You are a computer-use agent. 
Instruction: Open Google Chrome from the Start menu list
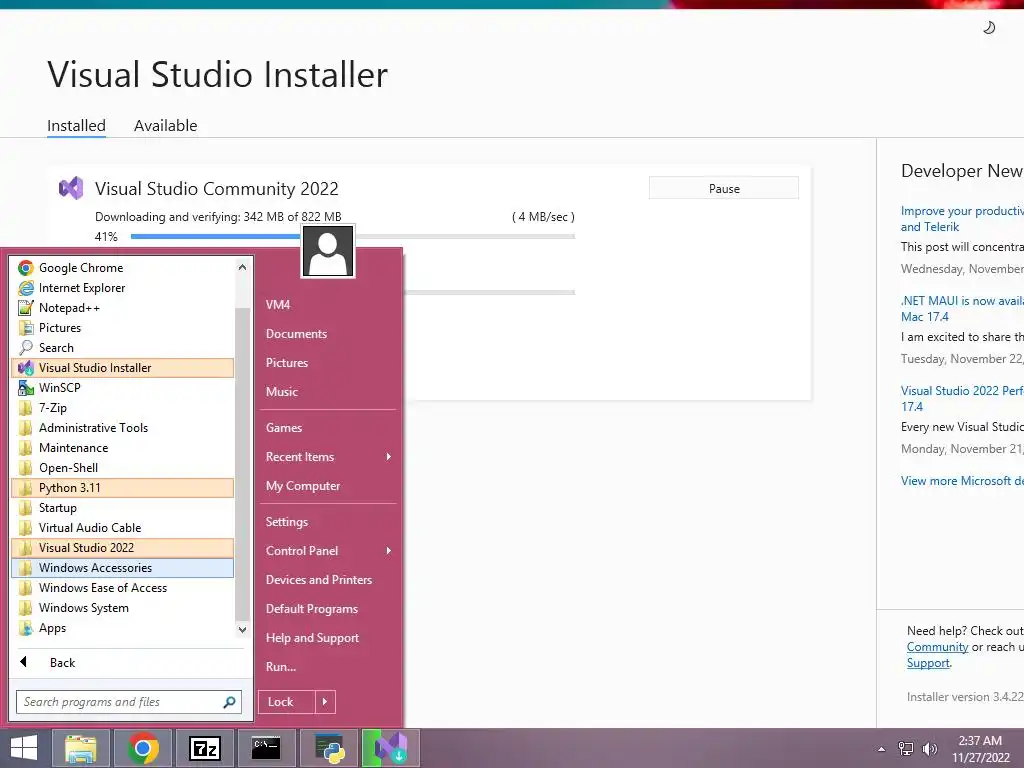point(122,268)
